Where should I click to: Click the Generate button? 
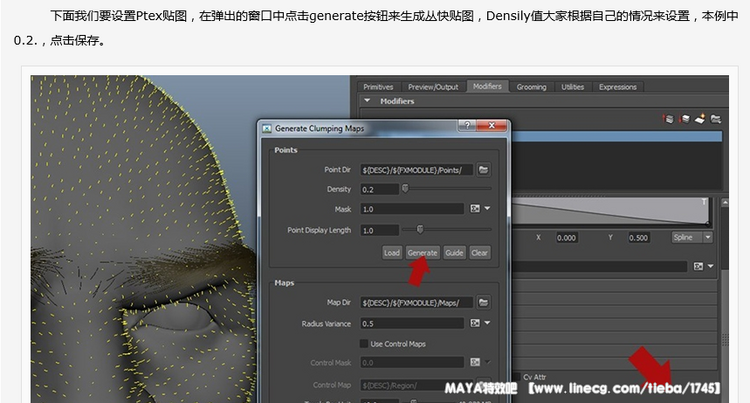click(x=422, y=253)
